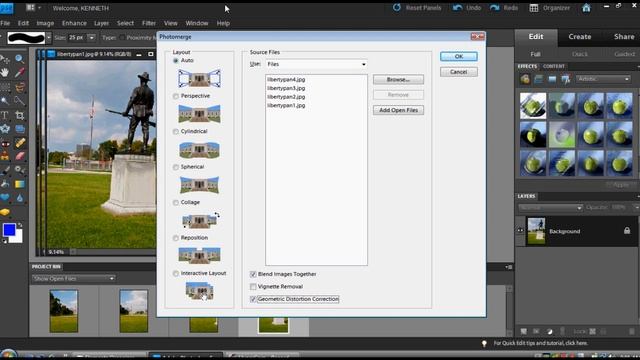This screenshot has width=640, height=360.
Task: Uncheck Blend Images Together
Action: point(253,274)
